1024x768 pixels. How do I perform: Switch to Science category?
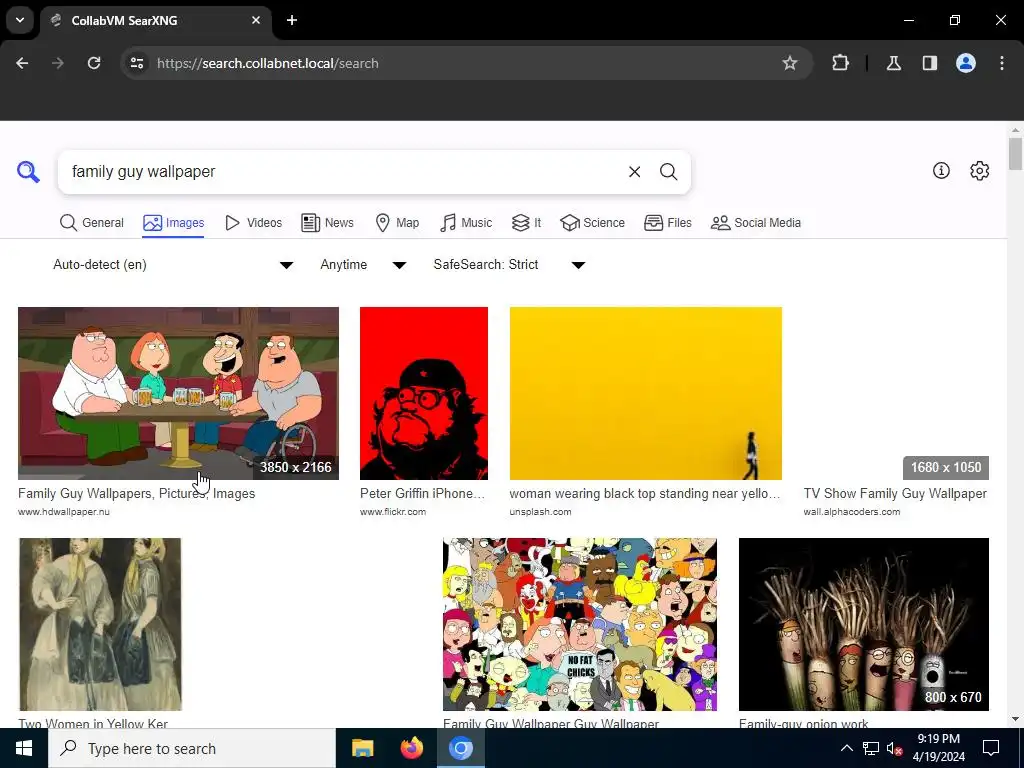pos(592,223)
